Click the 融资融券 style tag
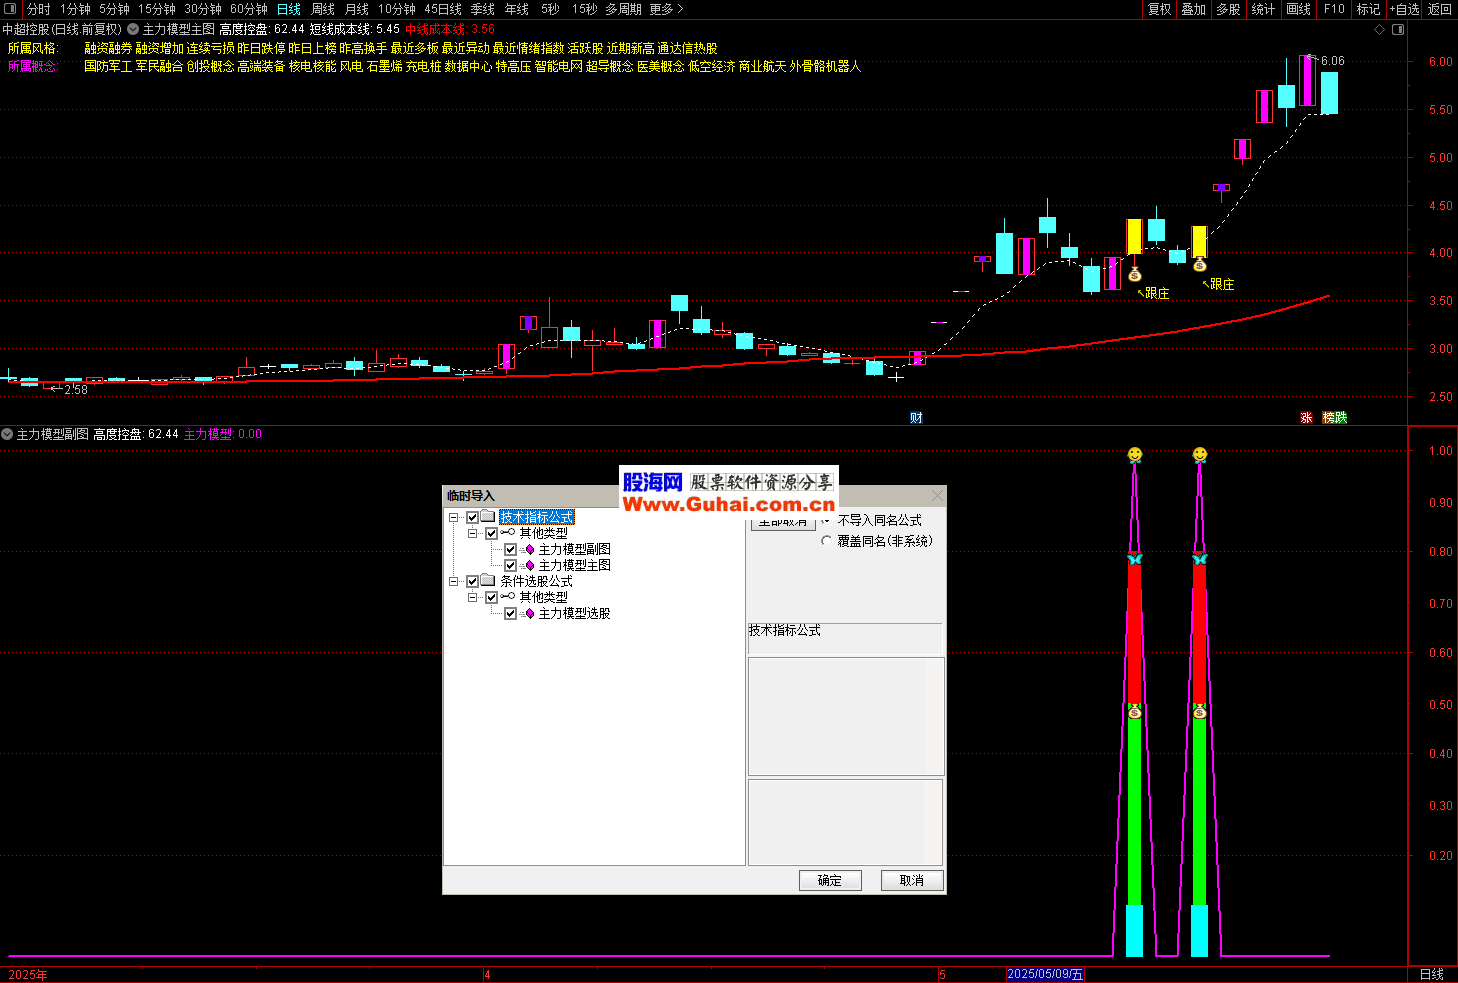Viewport: 1458px width, 983px height. (x=108, y=48)
